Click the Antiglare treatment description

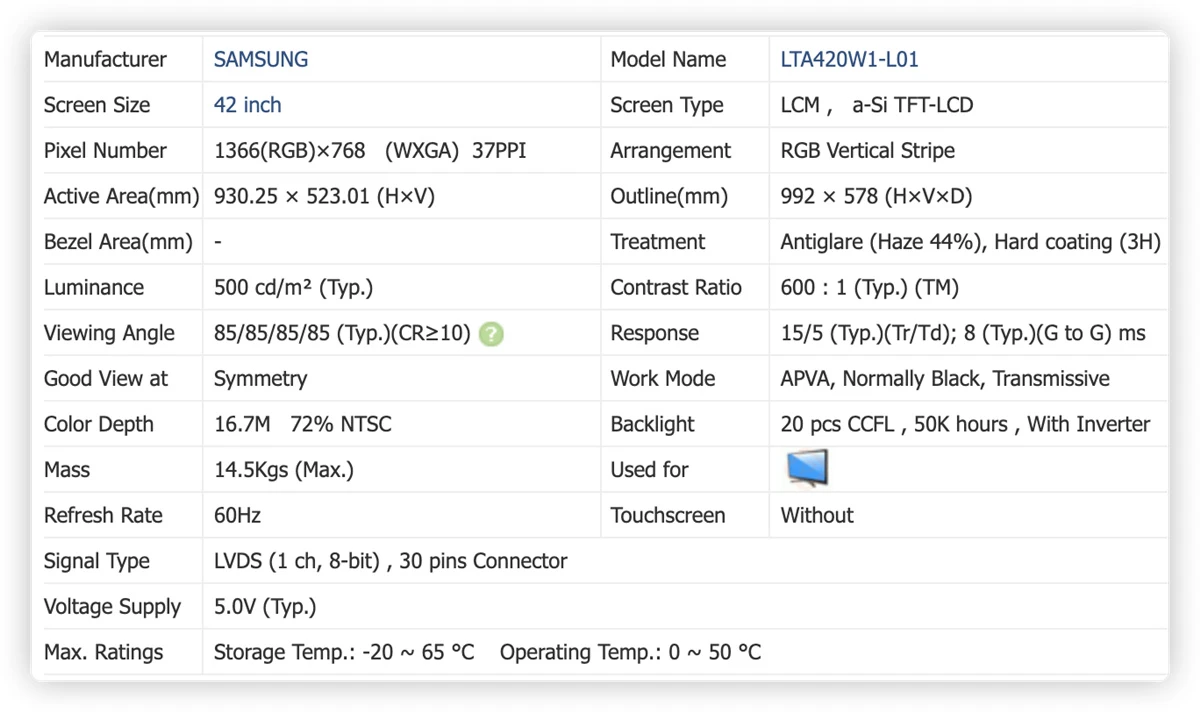coord(970,243)
